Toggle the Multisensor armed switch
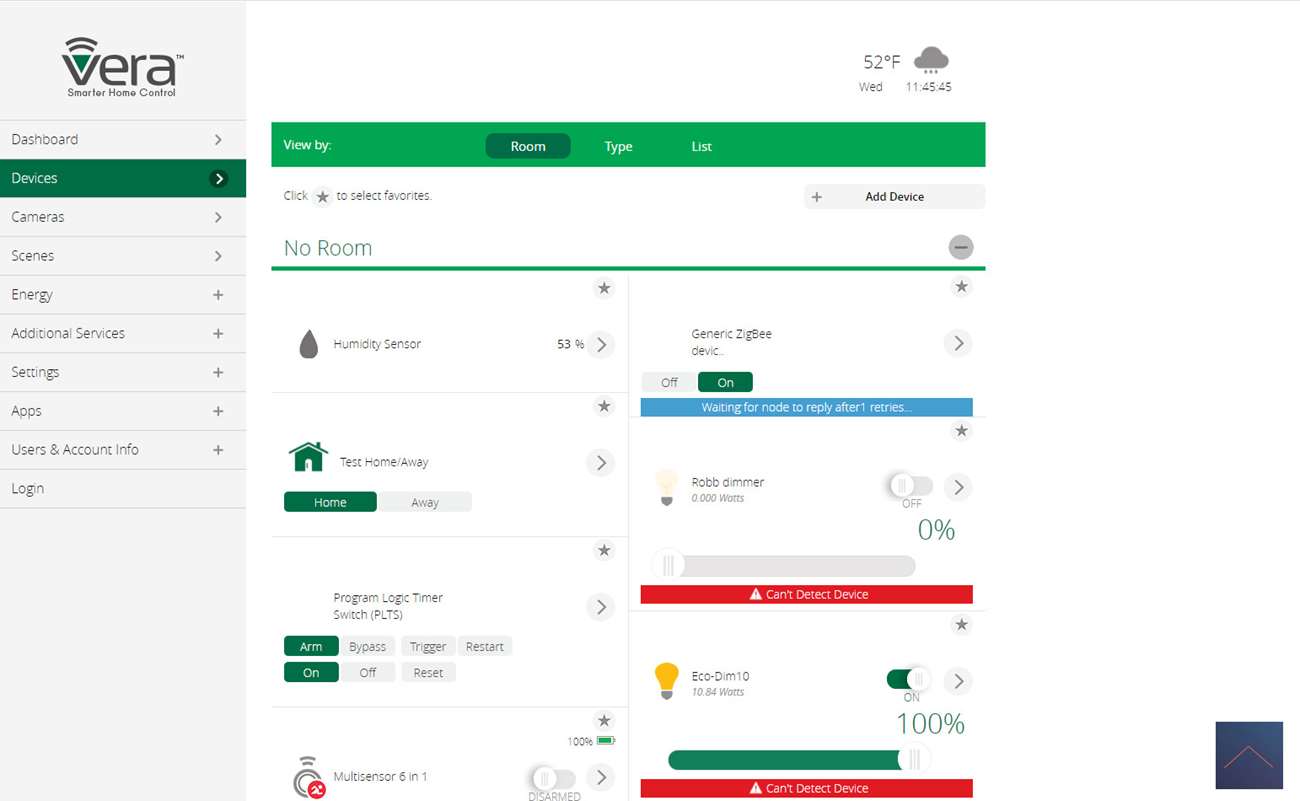The height and width of the screenshot is (801, 1300). [553, 778]
